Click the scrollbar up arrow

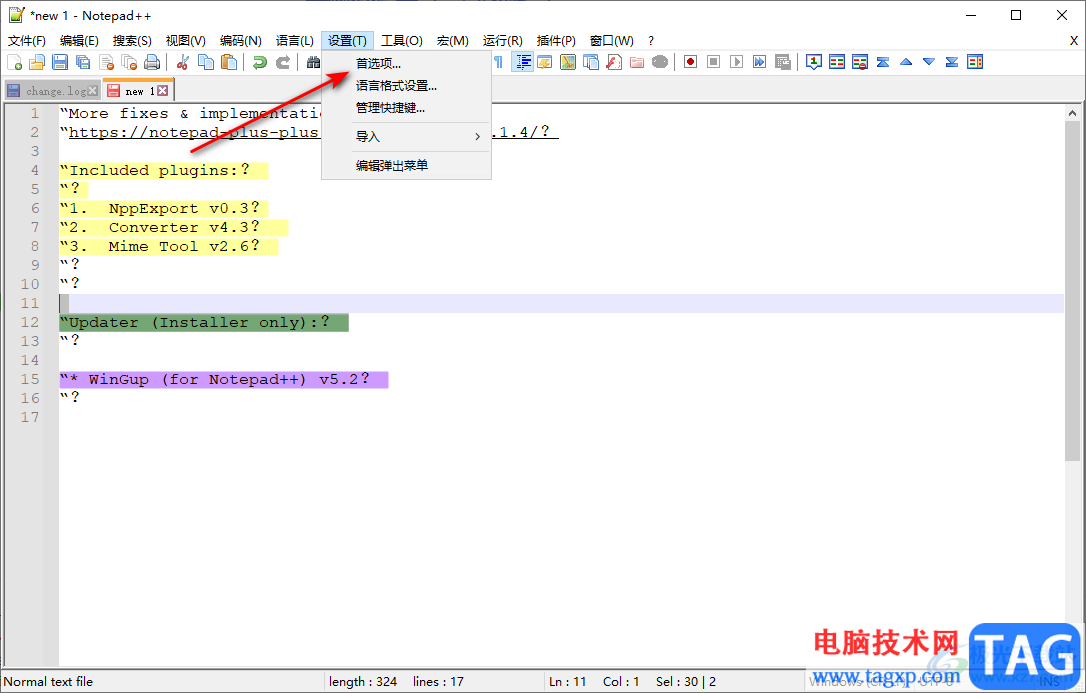click(1072, 113)
